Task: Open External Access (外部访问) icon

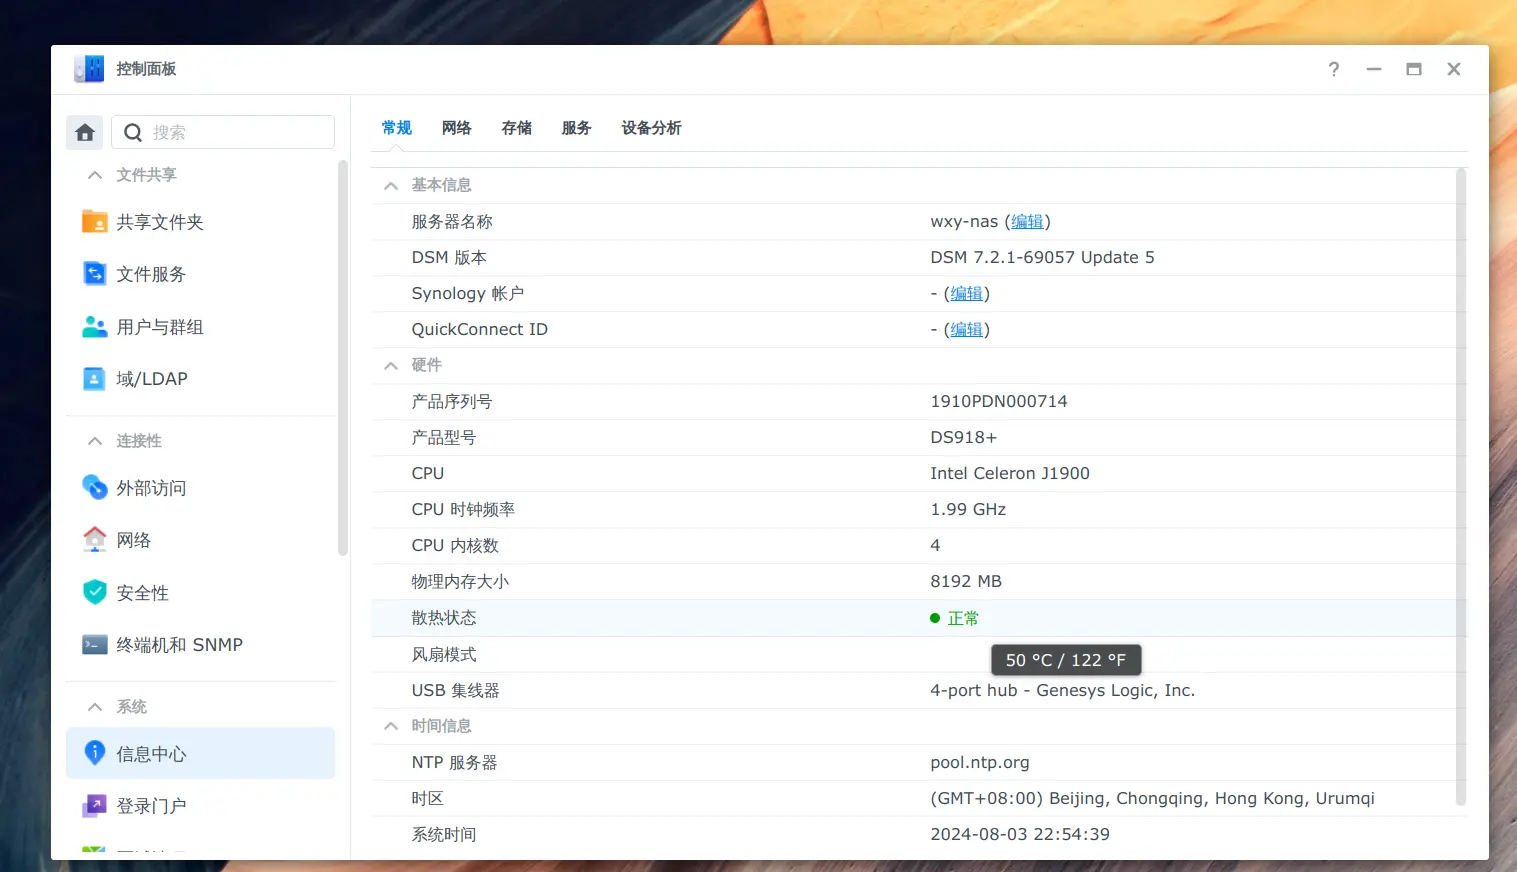Action: tap(94, 488)
